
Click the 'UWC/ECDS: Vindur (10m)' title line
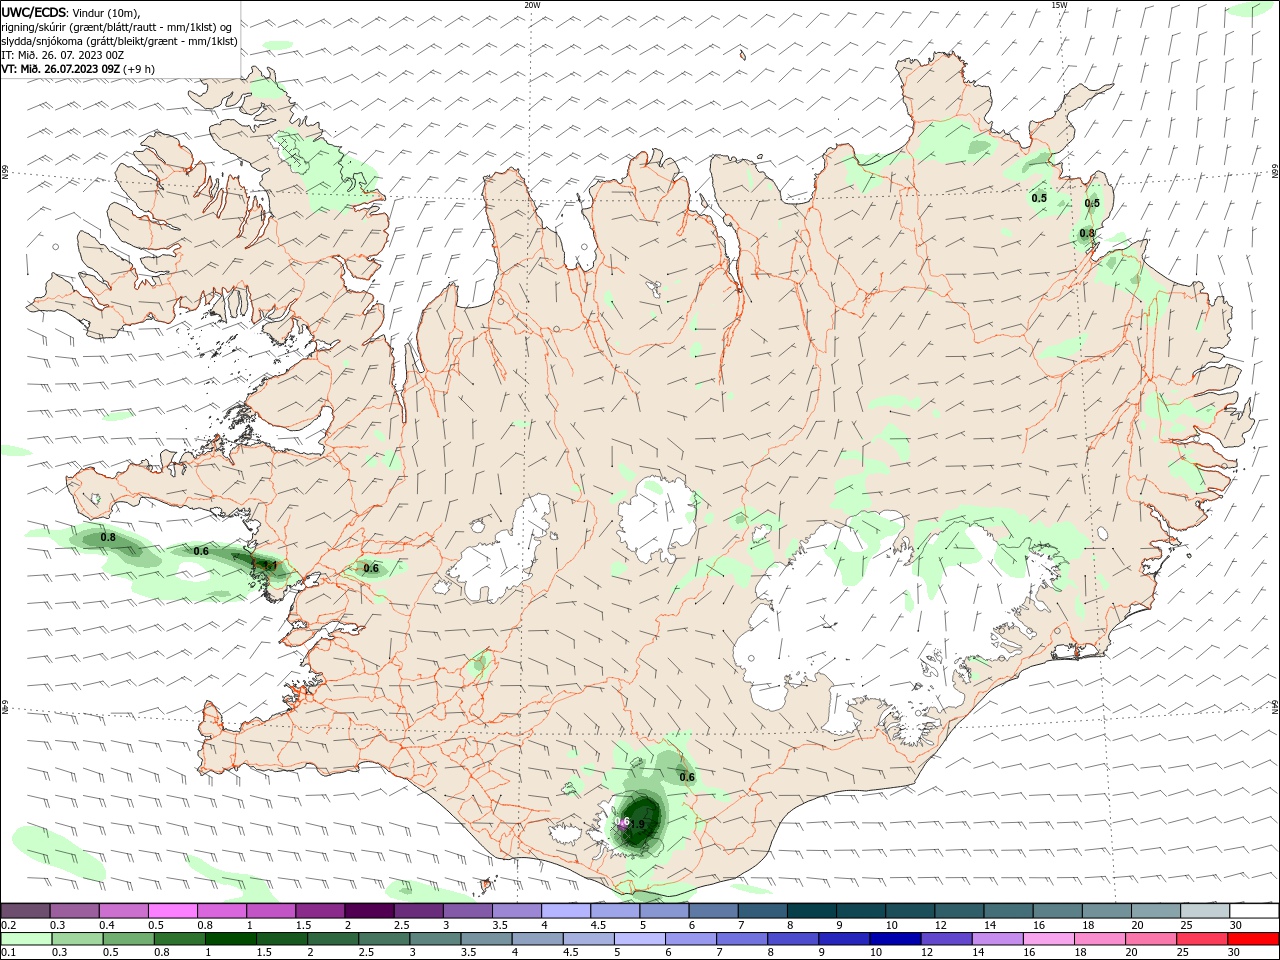[71, 12]
